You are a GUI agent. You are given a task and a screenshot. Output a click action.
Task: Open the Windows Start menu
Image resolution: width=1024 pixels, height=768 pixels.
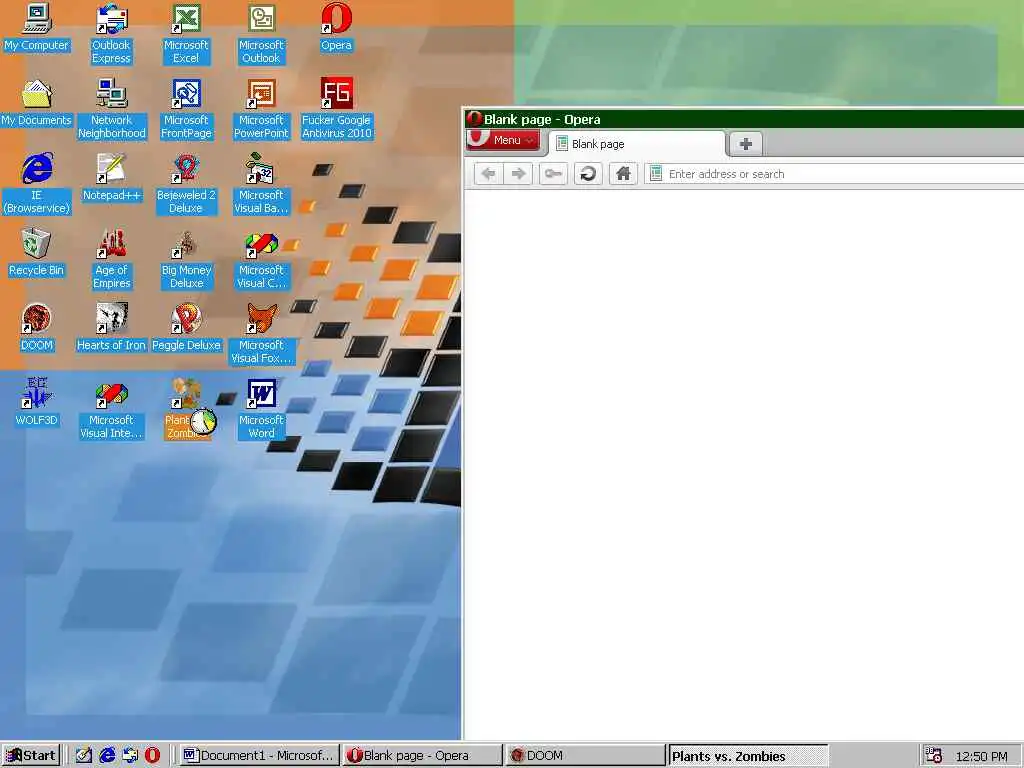click(31, 756)
